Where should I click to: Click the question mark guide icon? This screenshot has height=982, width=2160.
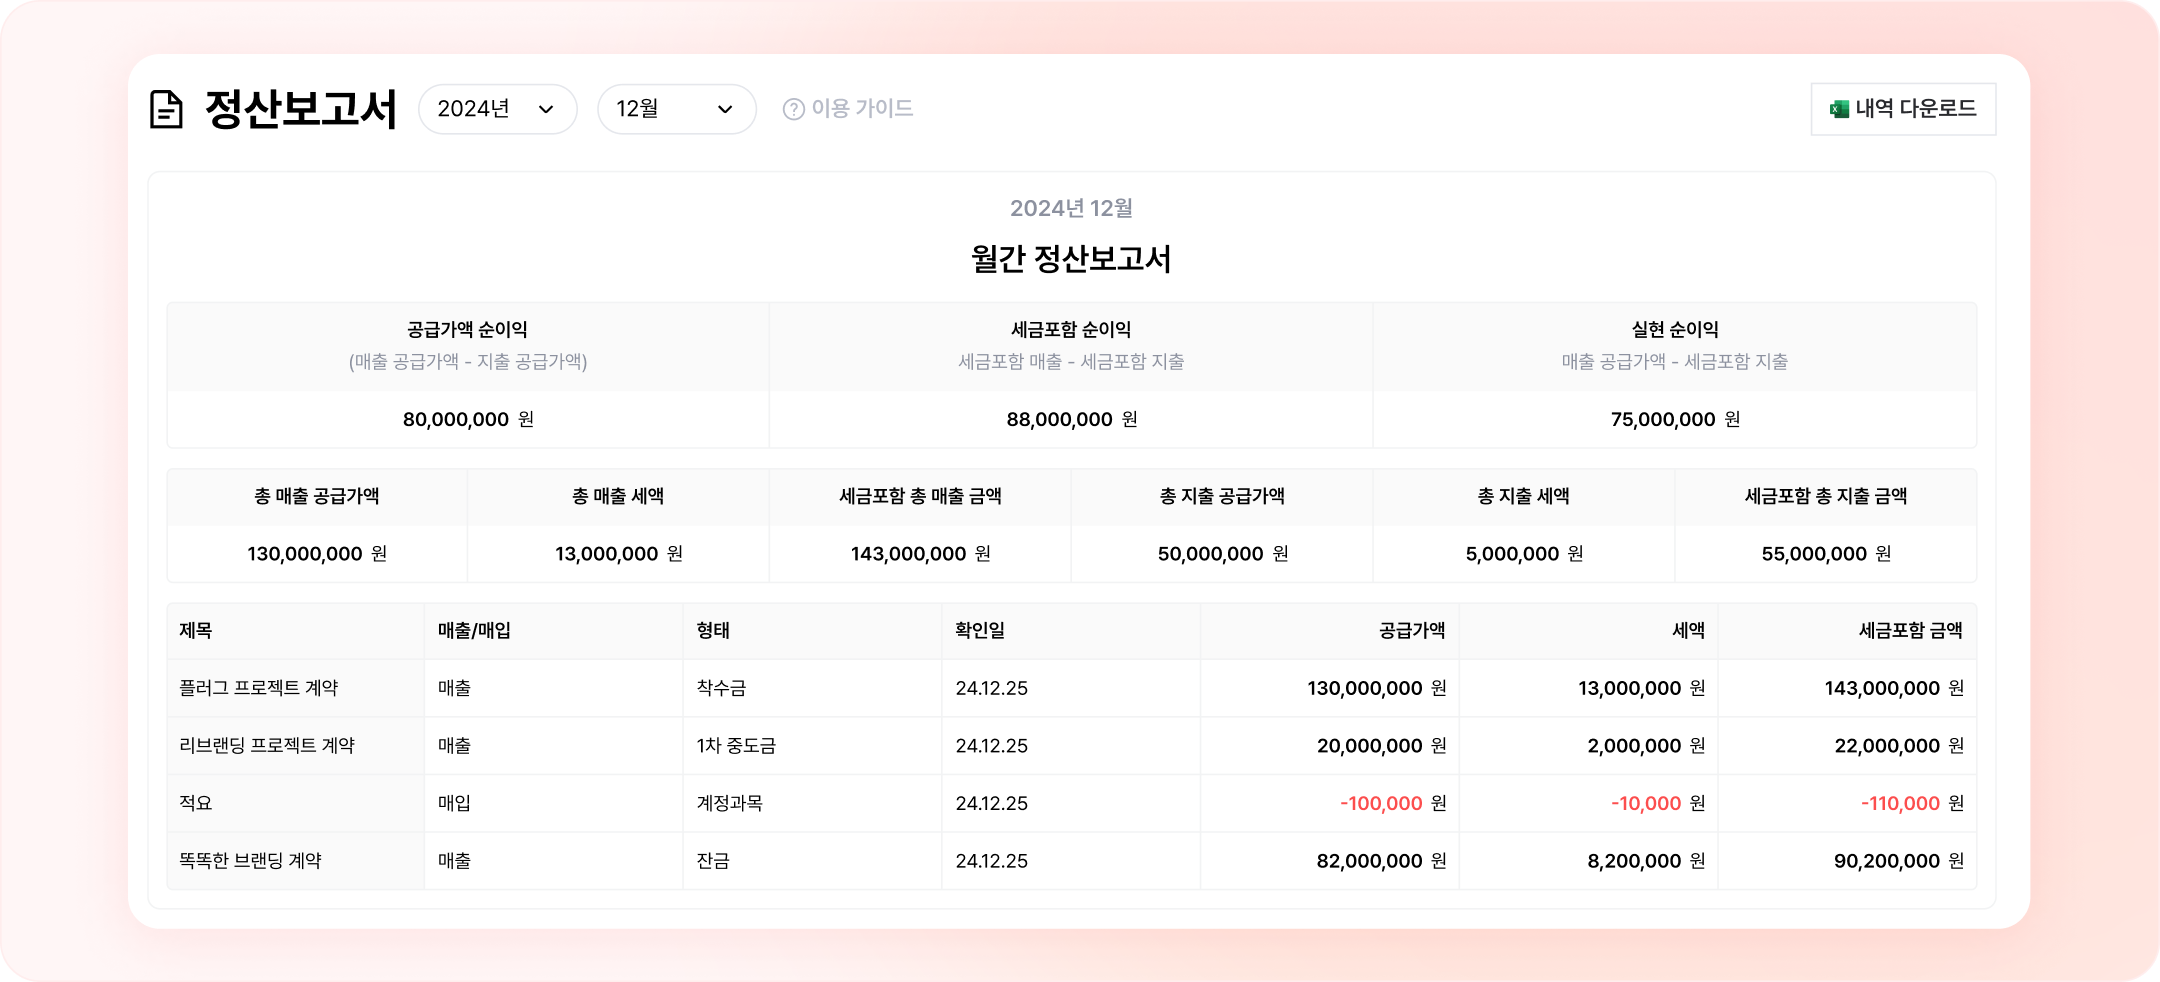(793, 109)
